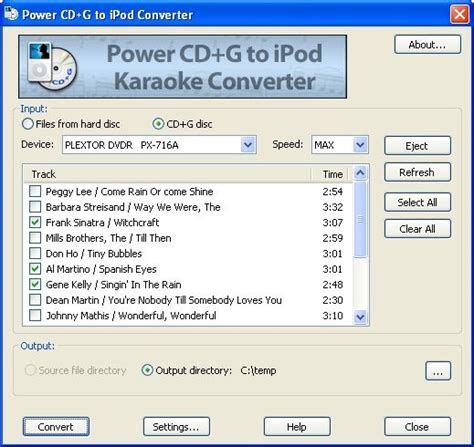
Task: Sort by the Track column header
Action: (x=167, y=174)
